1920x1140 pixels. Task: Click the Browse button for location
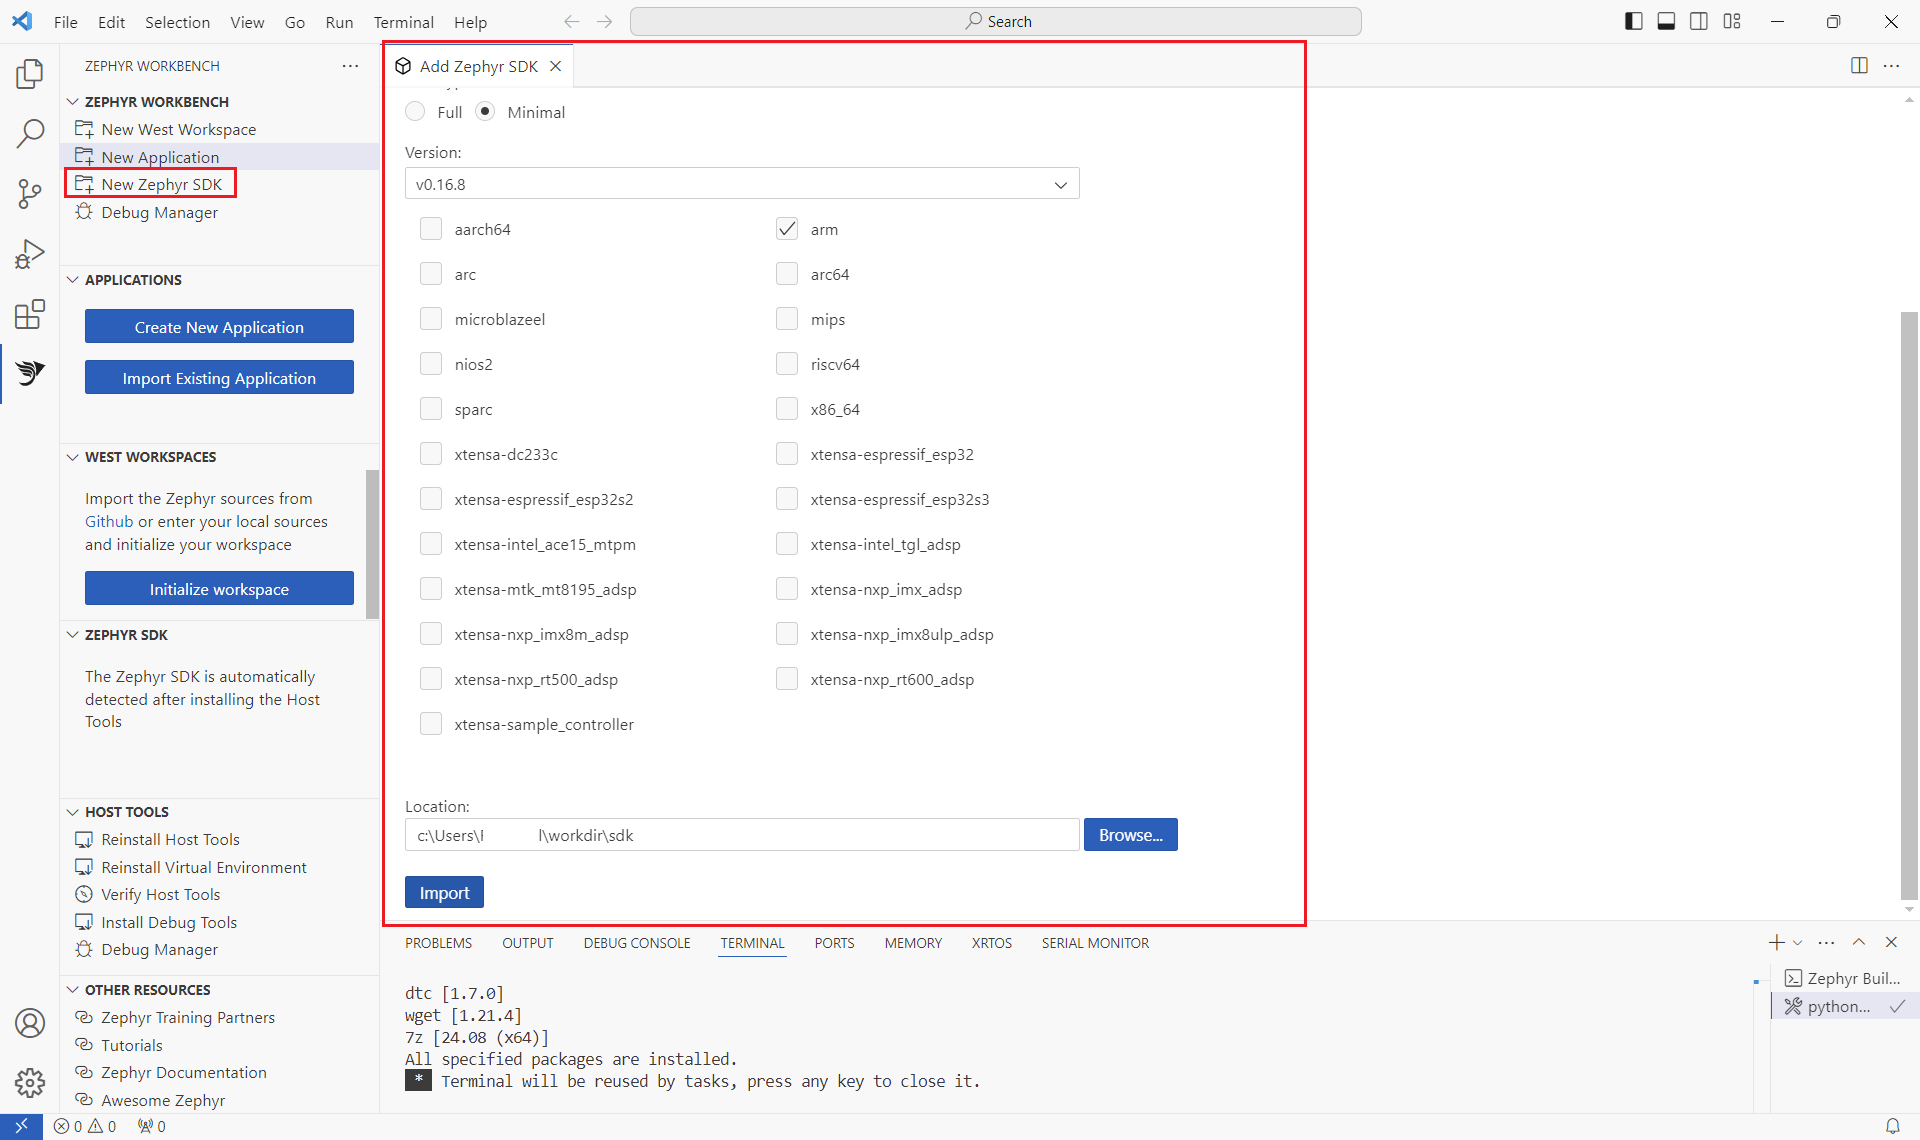1130,835
